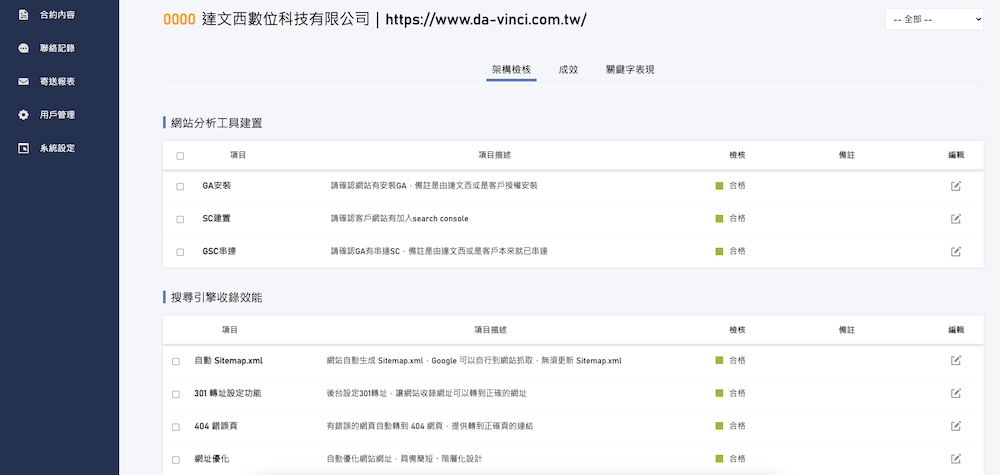Image resolution: width=1000 pixels, height=475 pixels.
Task: Click the green 合格 swatch for GA安裝
Action: pyautogui.click(x=719, y=186)
